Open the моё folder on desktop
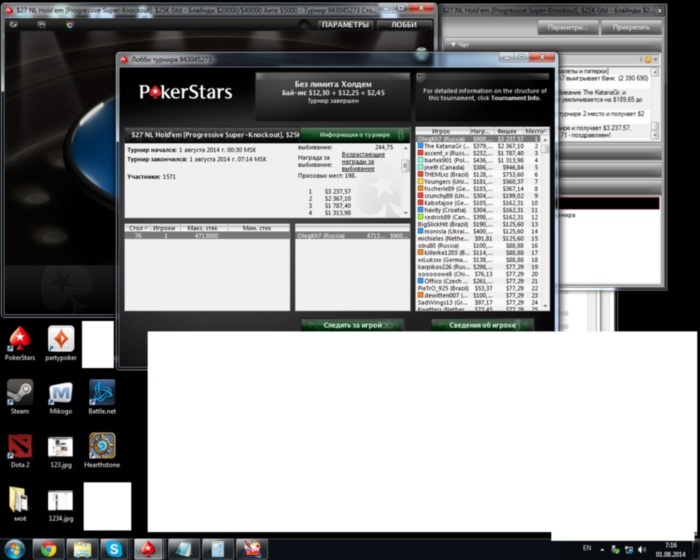The width and height of the screenshot is (700, 560). click(20, 504)
